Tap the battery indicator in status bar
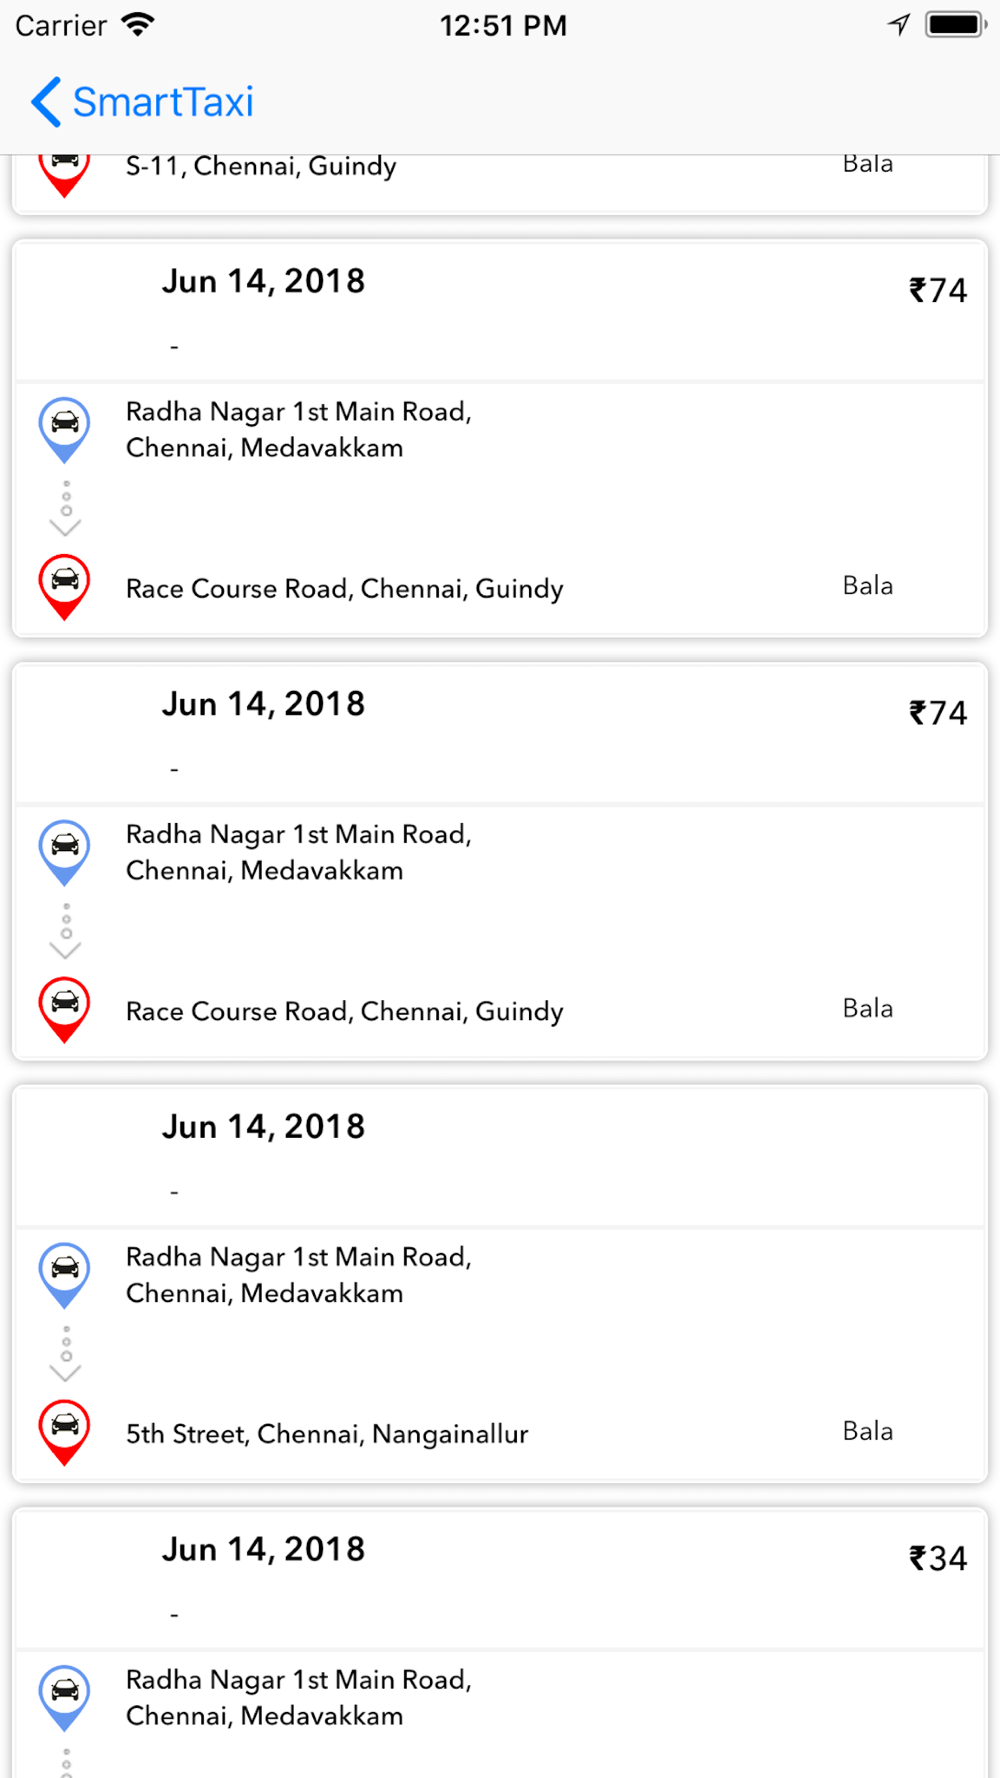This screenshot has width=1000, height=1778. point(957,24)
